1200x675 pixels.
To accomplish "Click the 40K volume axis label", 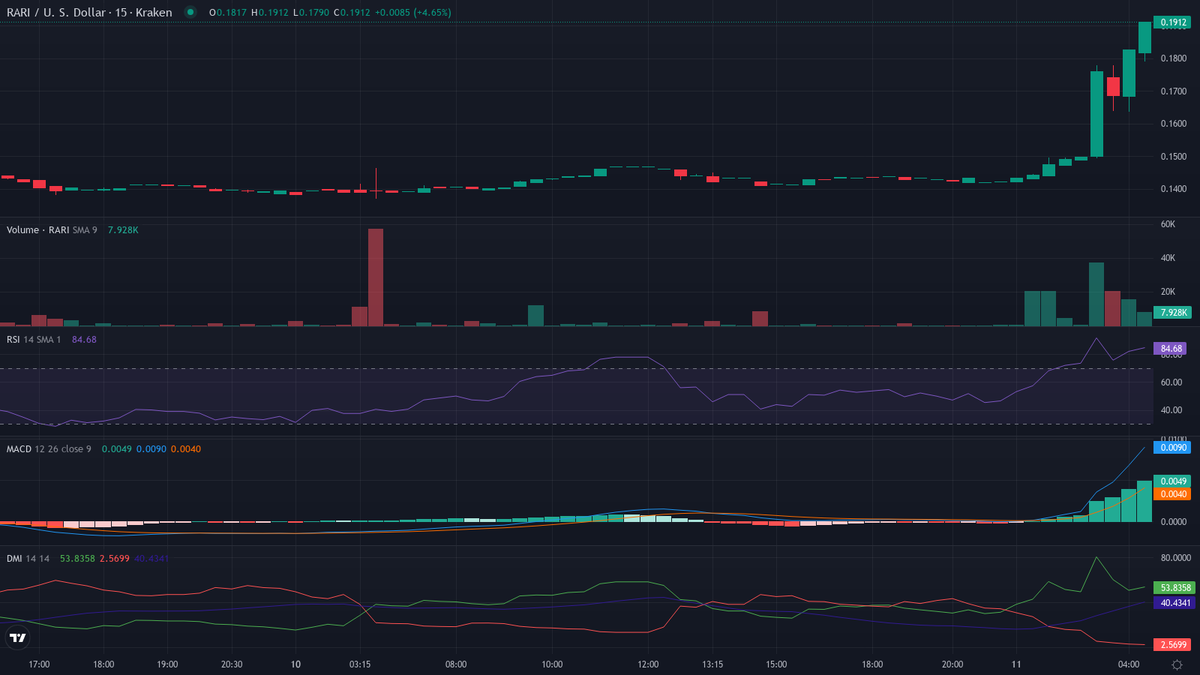I will click(1167, 258).
